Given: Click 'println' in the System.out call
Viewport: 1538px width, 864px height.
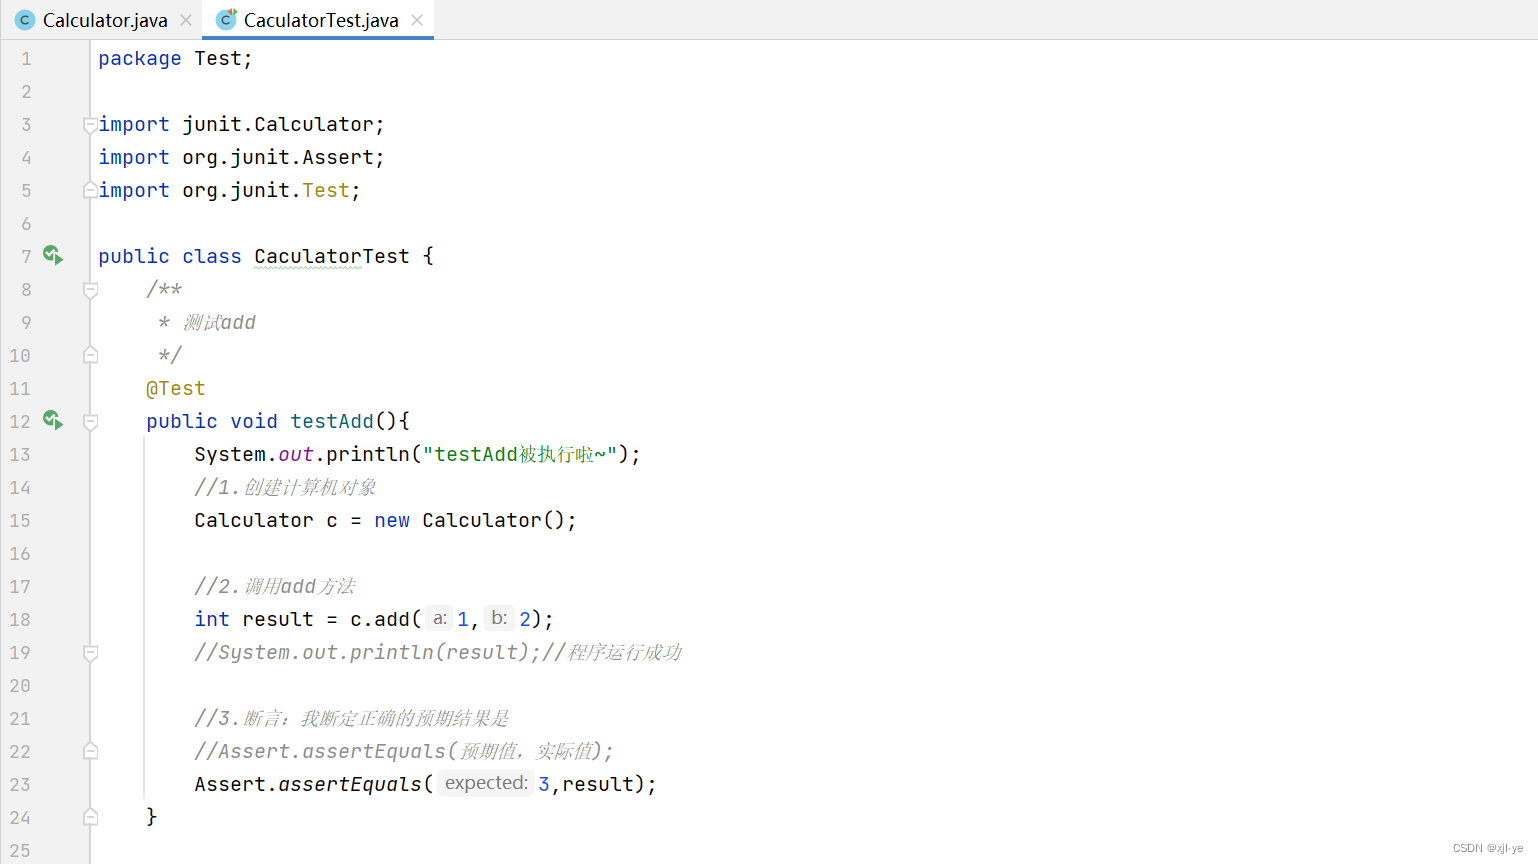Looking at the screenshot, I should pyautogui.click(x=368, y=454).
